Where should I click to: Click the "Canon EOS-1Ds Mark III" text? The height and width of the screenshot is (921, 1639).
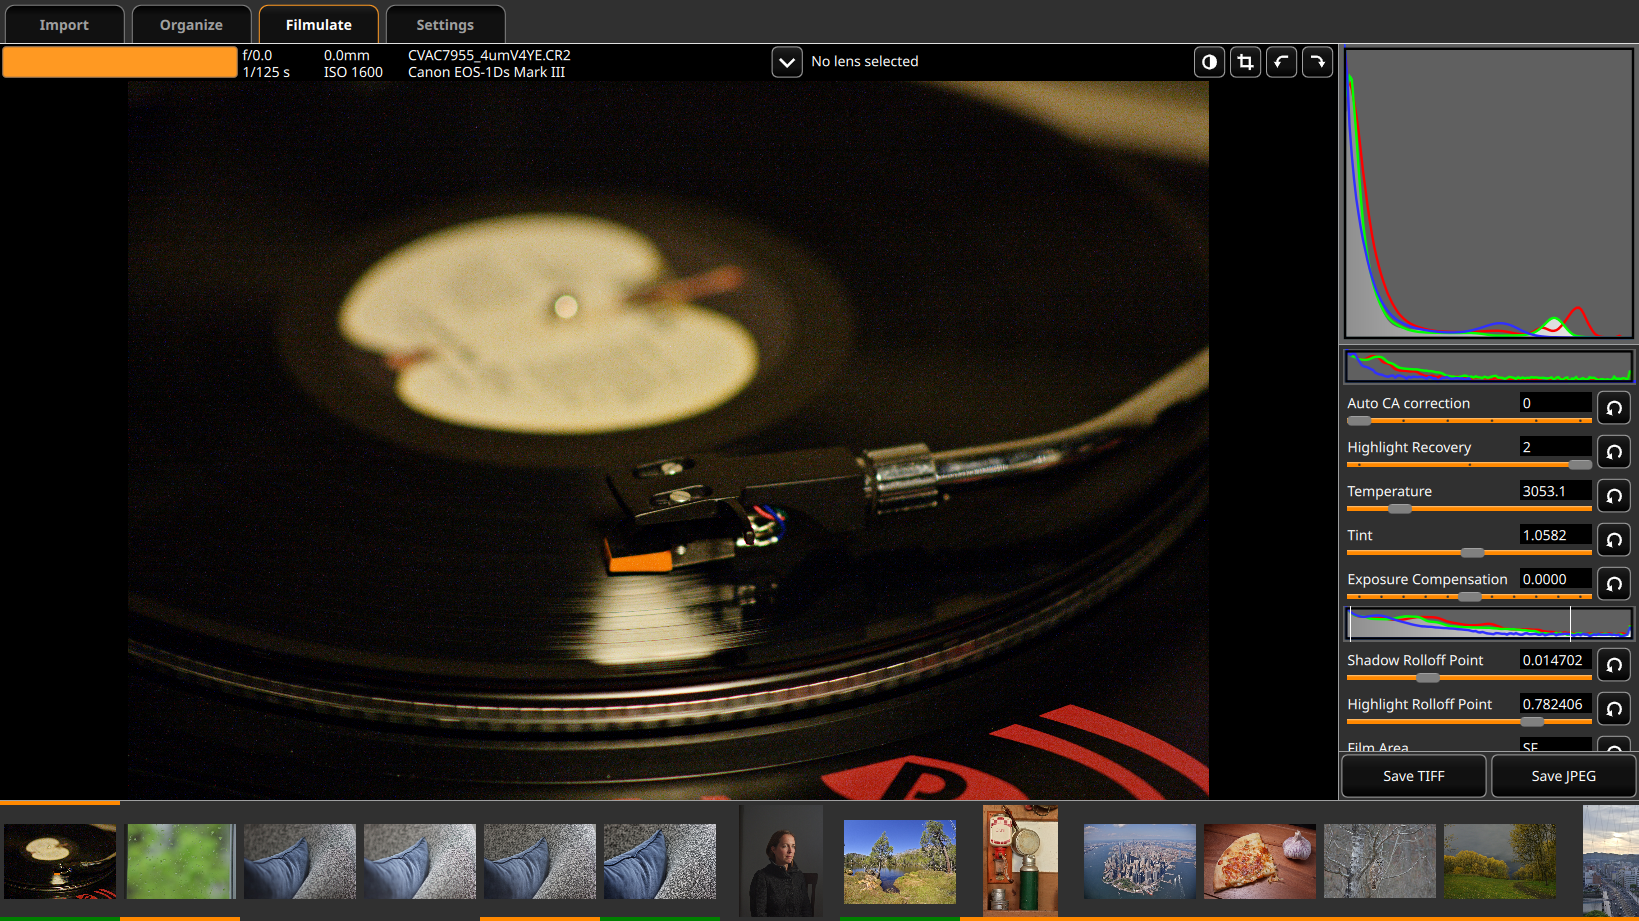point(486,72)
